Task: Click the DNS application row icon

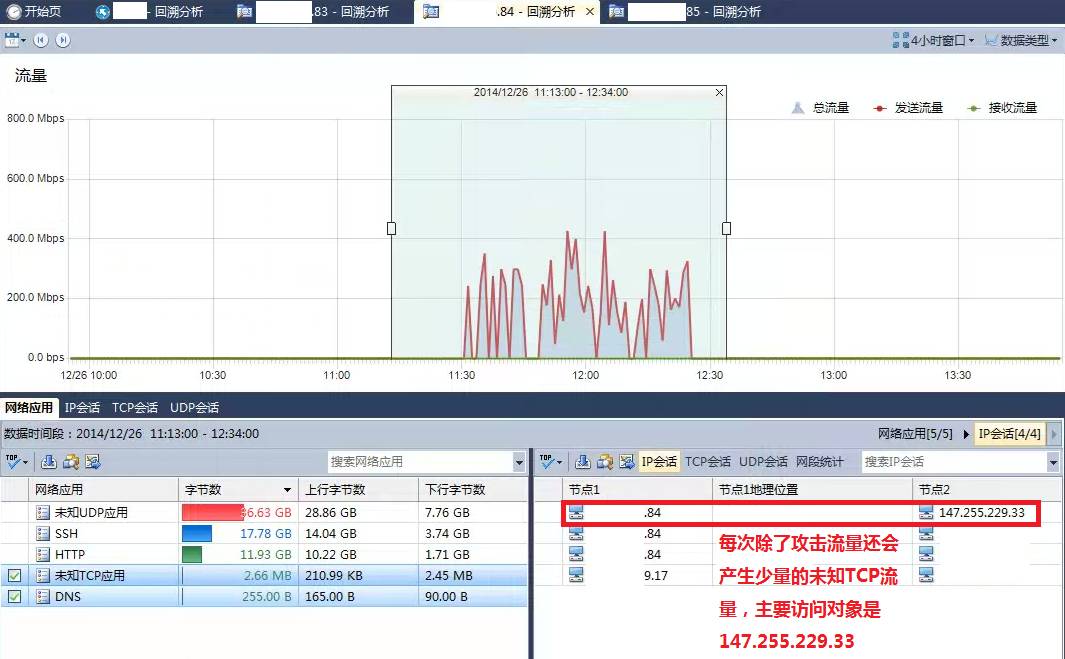Action: (43, 596)
